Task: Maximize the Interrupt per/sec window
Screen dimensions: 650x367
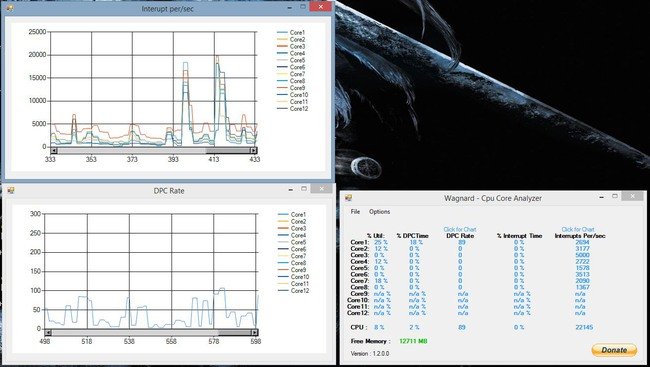Action: (303, 7)
